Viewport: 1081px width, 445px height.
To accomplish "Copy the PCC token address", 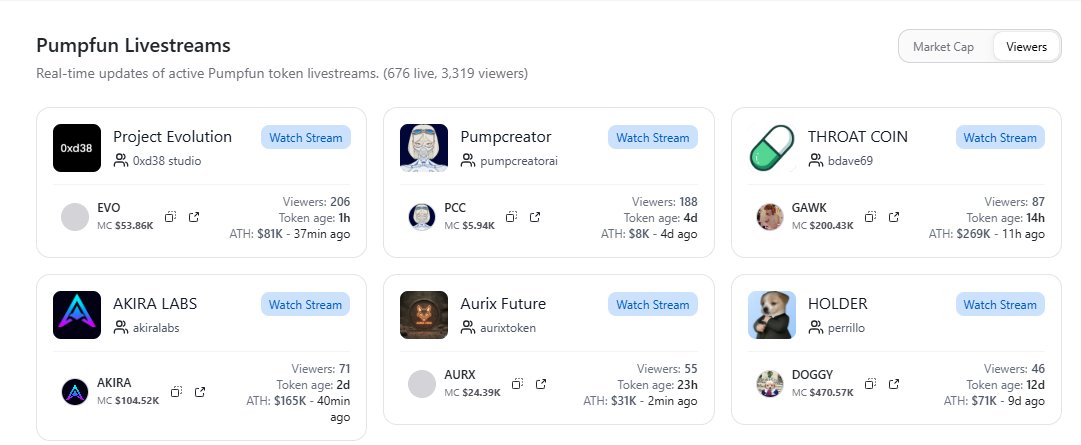I will click(511, 217).
